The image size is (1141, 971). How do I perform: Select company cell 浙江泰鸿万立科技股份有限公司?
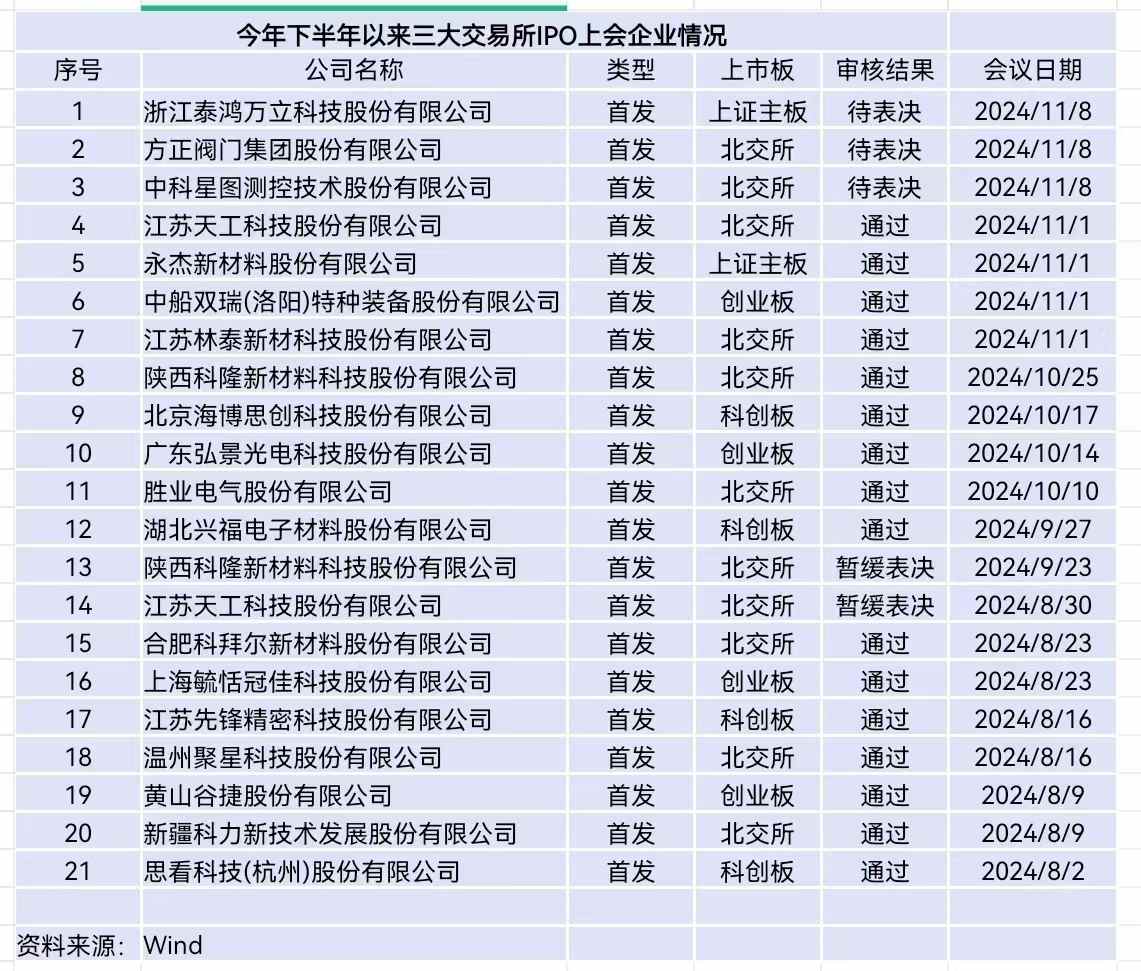click(x=354, y=111)
